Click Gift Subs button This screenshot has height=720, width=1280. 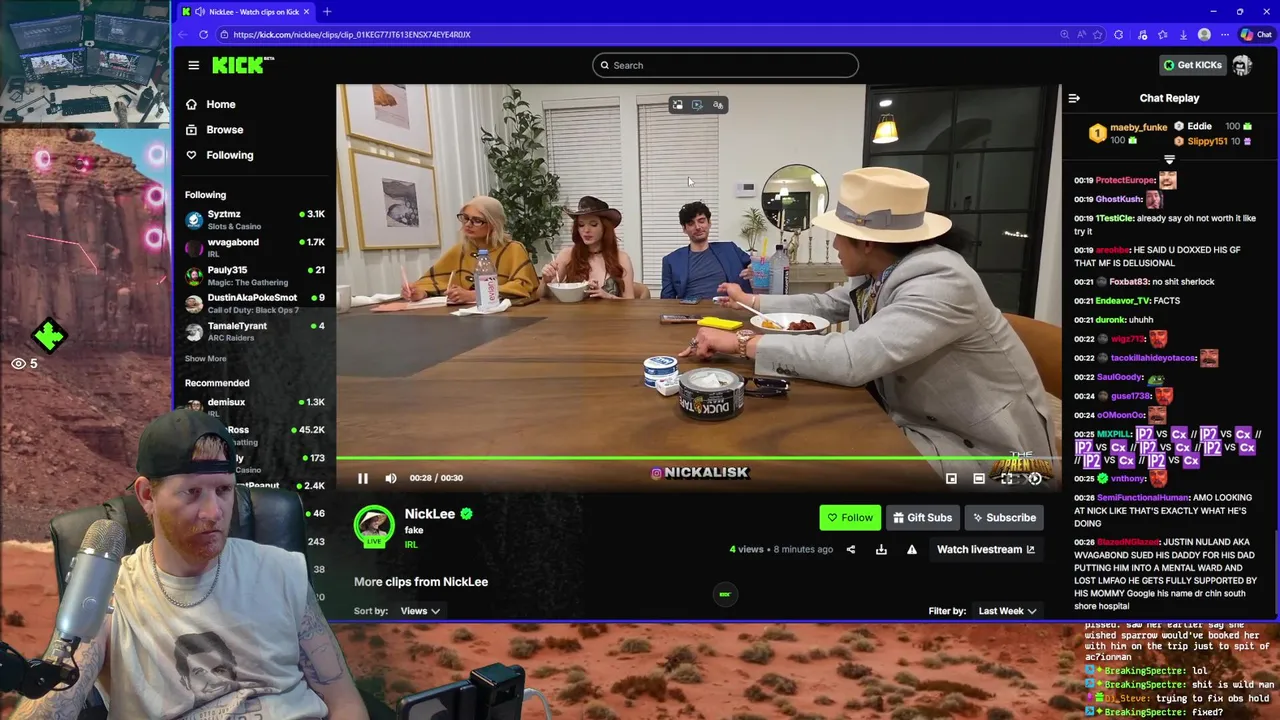[x=922, y=517]
